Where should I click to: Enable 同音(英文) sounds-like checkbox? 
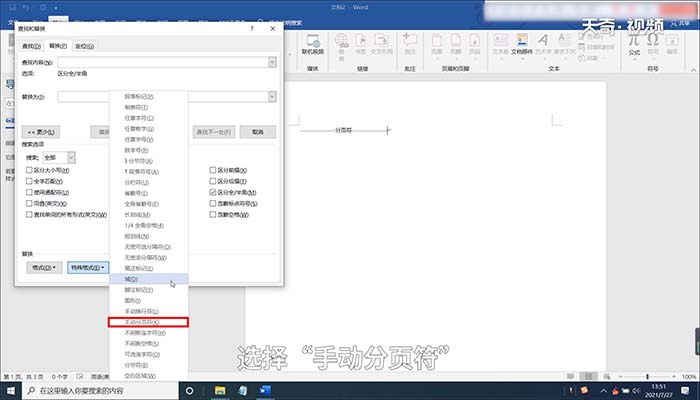pos(29,204)
